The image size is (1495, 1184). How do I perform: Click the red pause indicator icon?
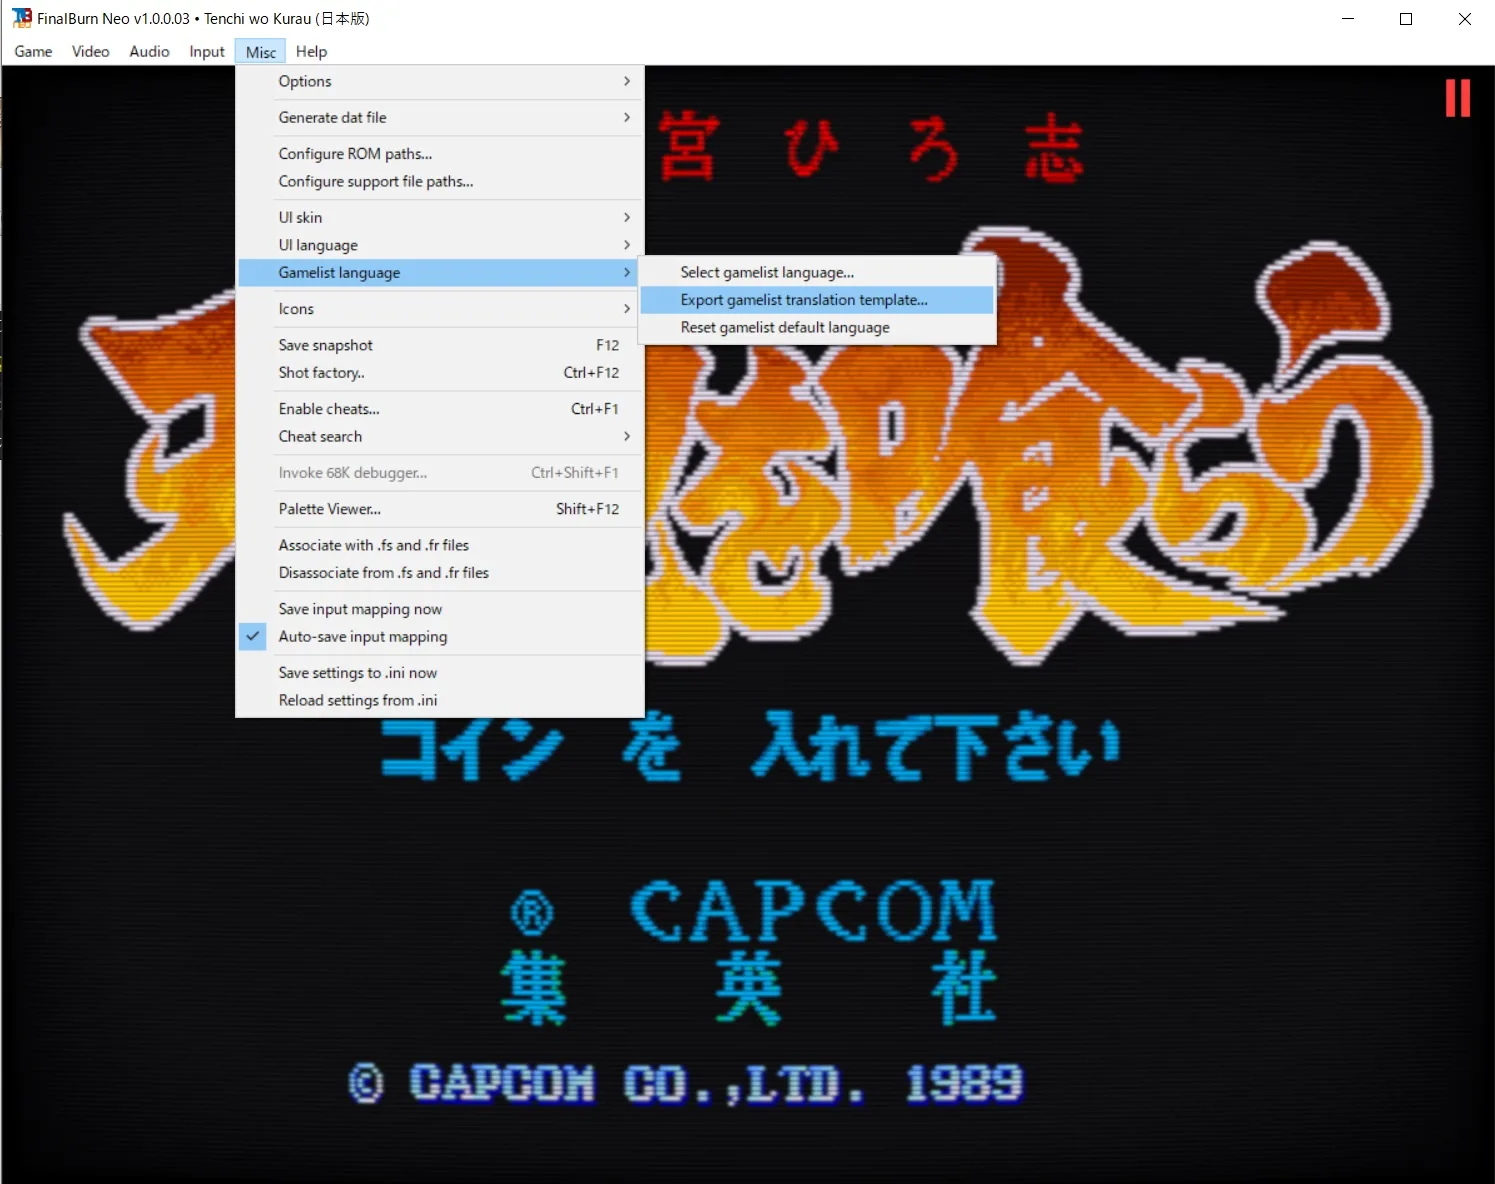click(x=1457, y=99)
